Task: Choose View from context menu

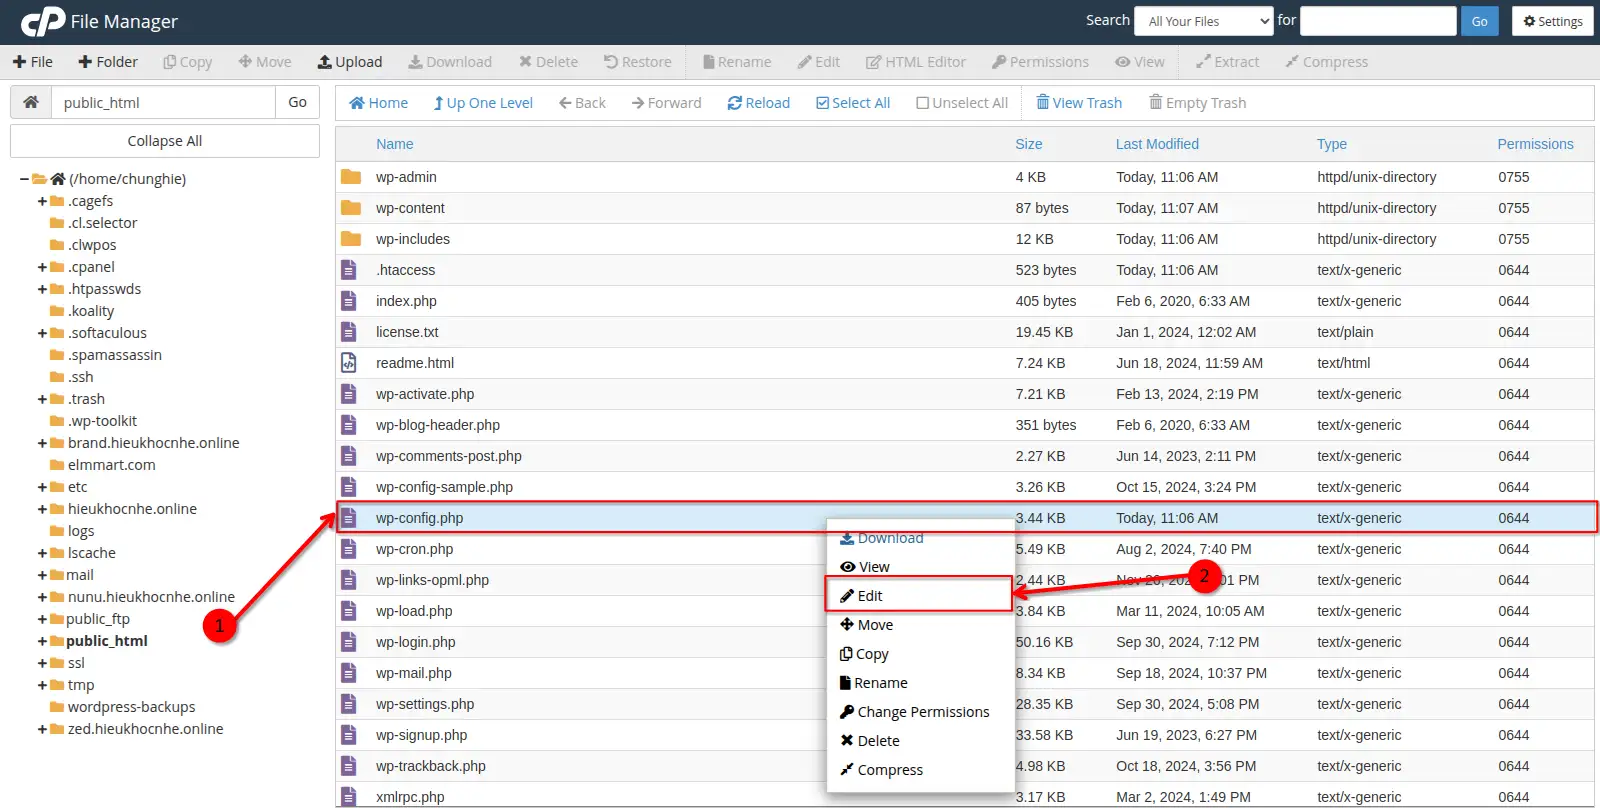Action: click(x=865, y=567)
